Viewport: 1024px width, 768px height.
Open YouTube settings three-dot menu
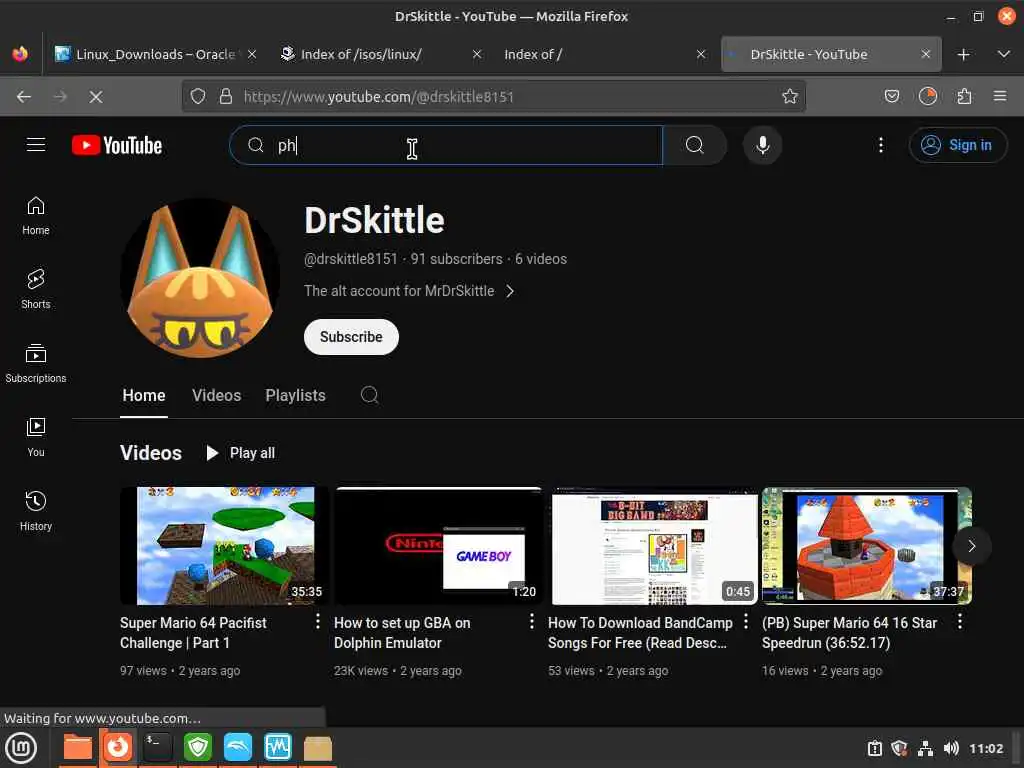pos(880,145)
